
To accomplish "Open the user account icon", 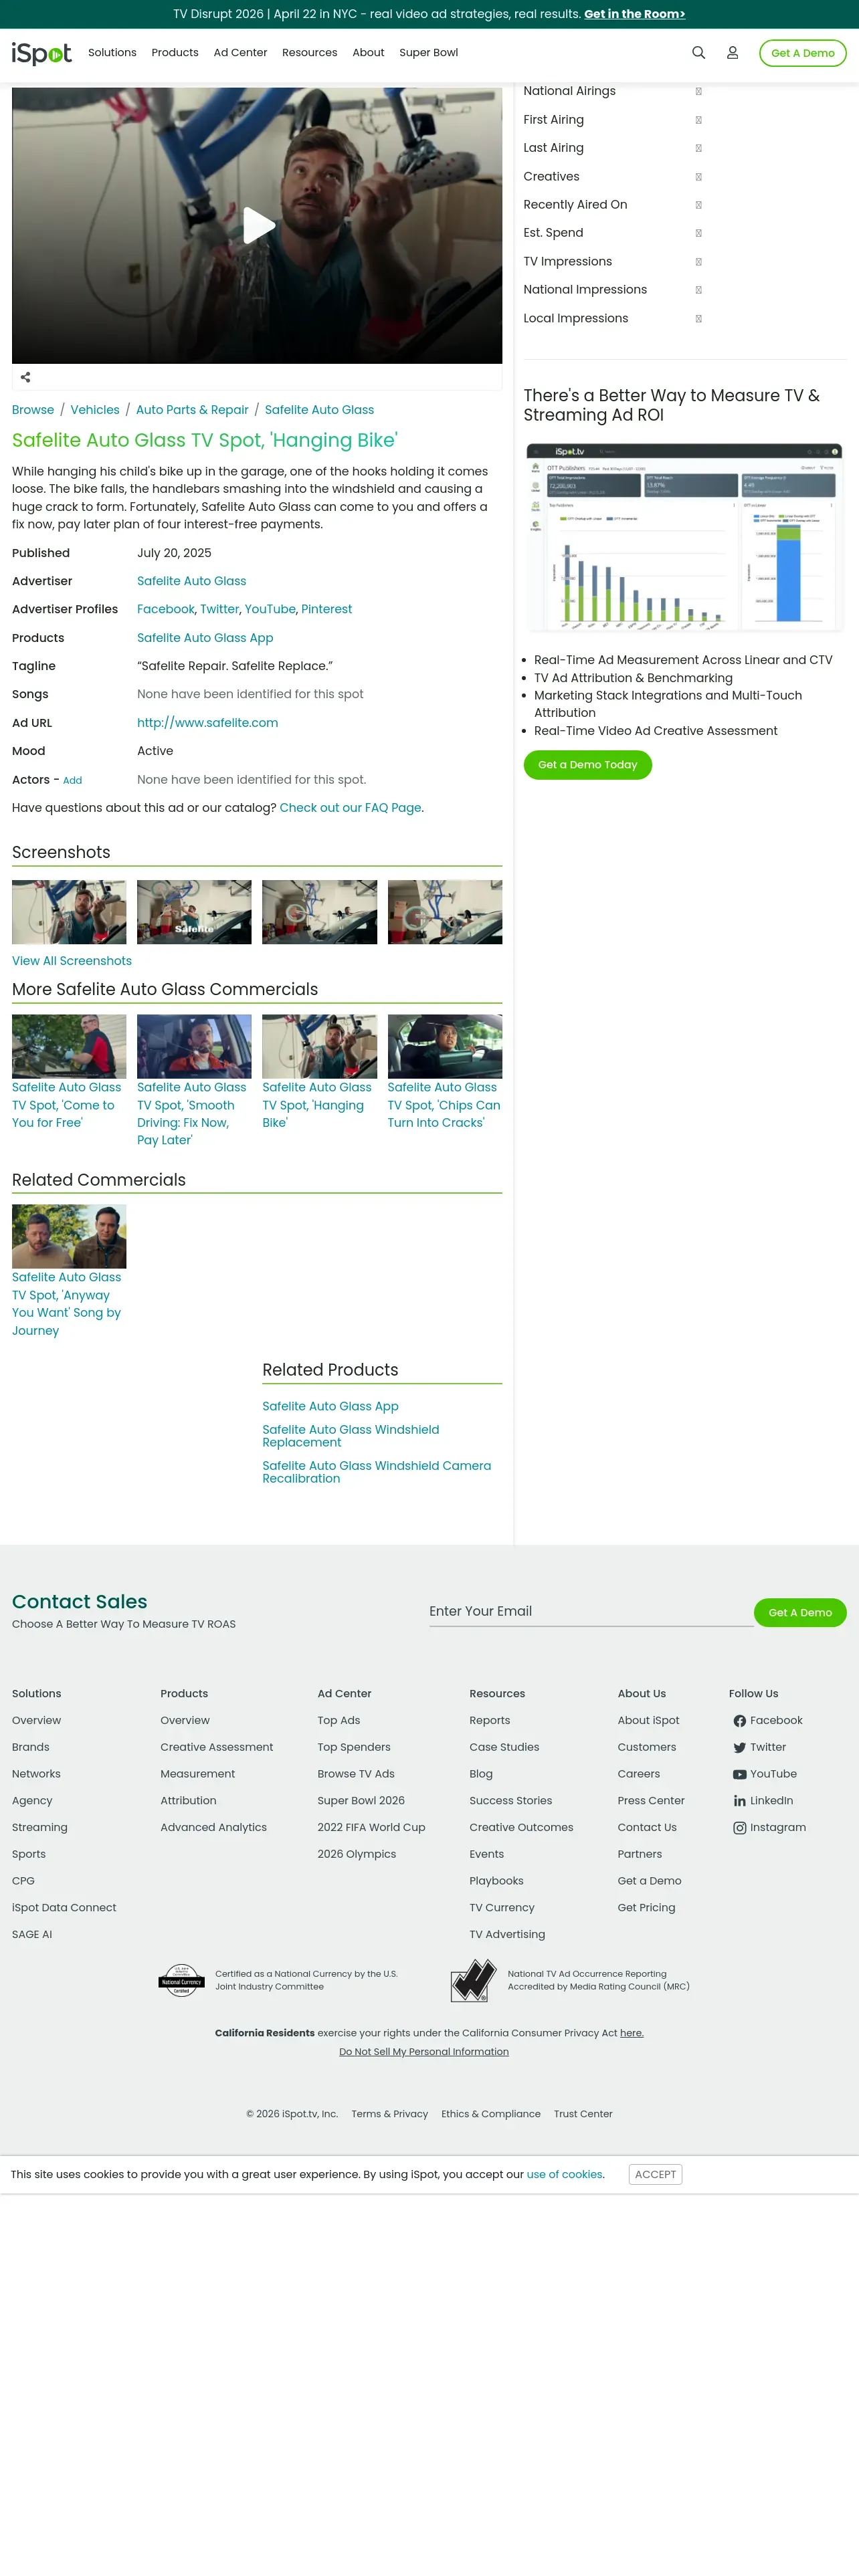I will [x=732, y=53].
